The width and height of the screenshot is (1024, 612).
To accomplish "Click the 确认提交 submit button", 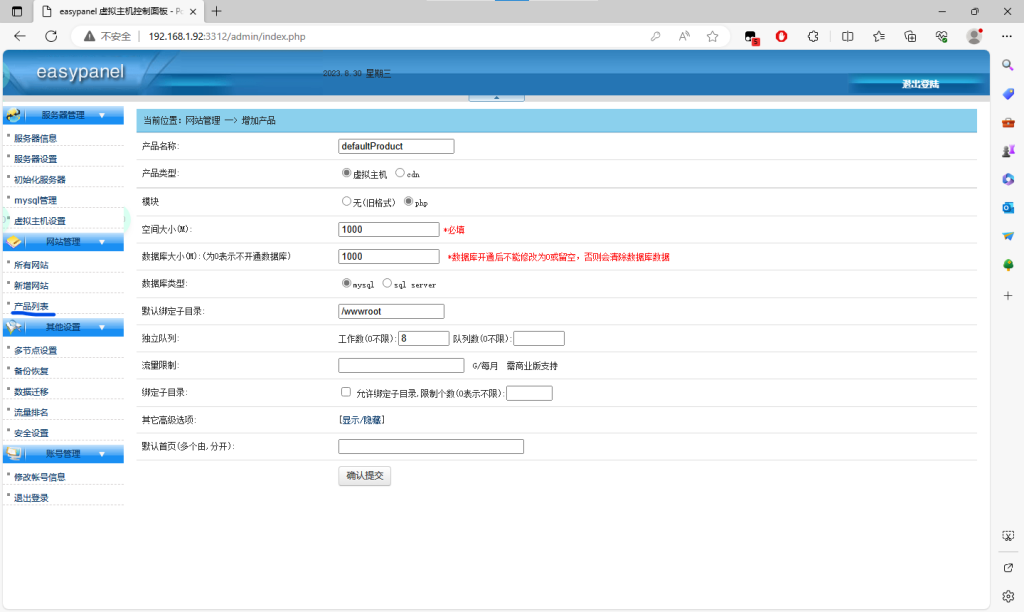I will click(x=364, y=476).
